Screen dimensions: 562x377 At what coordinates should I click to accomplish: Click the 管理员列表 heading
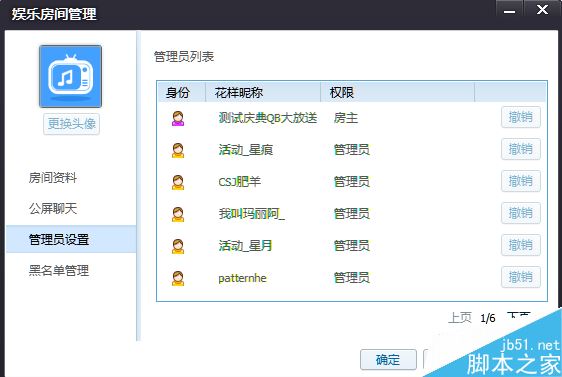(x=184, y=57)
